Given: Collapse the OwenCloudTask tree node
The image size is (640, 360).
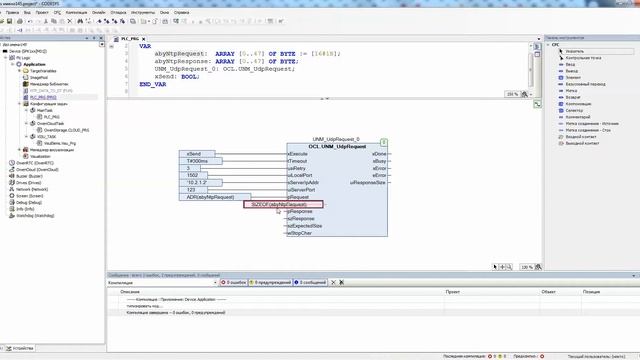Looking at the screenshot, I should point(27,123).
